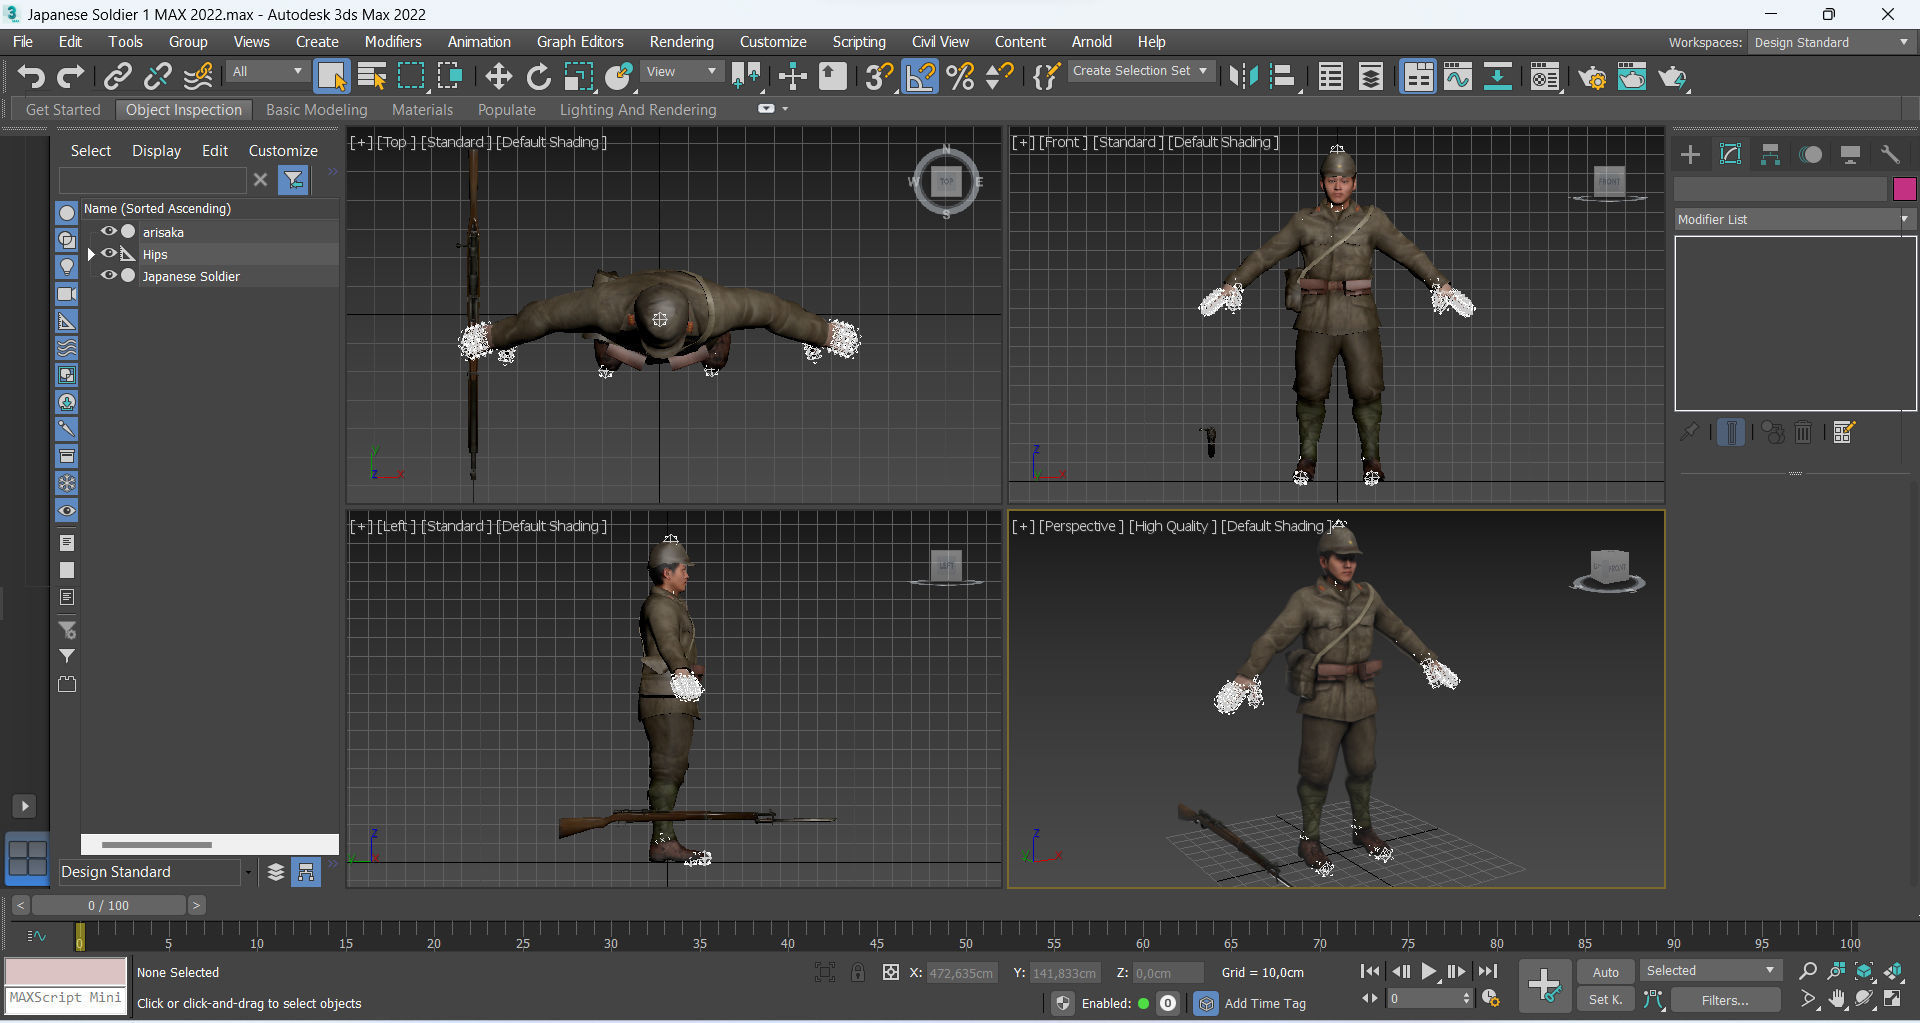Image resolution: width=1920 pixels, height=1023 pixels.
Task: Open the Modifiers menu
Action: click(393, 42)
